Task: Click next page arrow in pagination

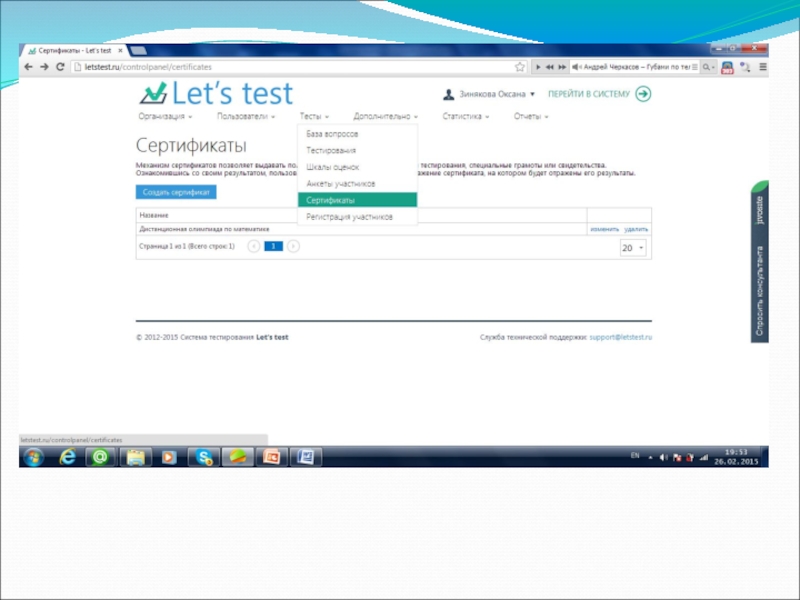Action: click(293, 246)
